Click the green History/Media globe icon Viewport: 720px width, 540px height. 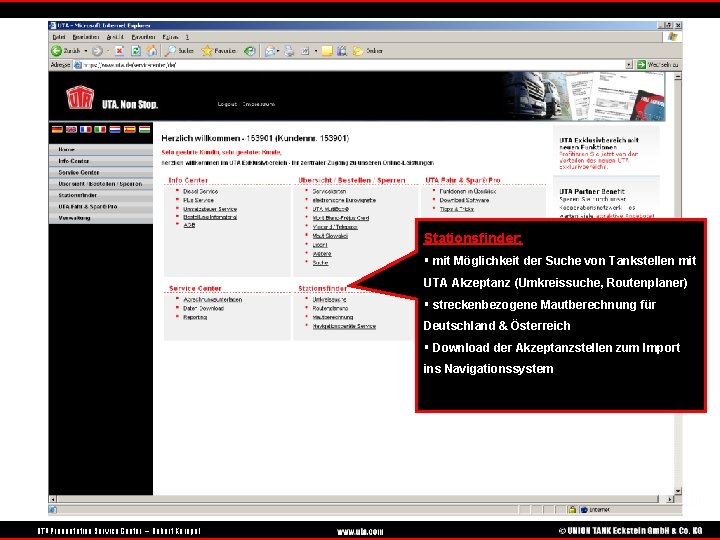coord(249,51)
